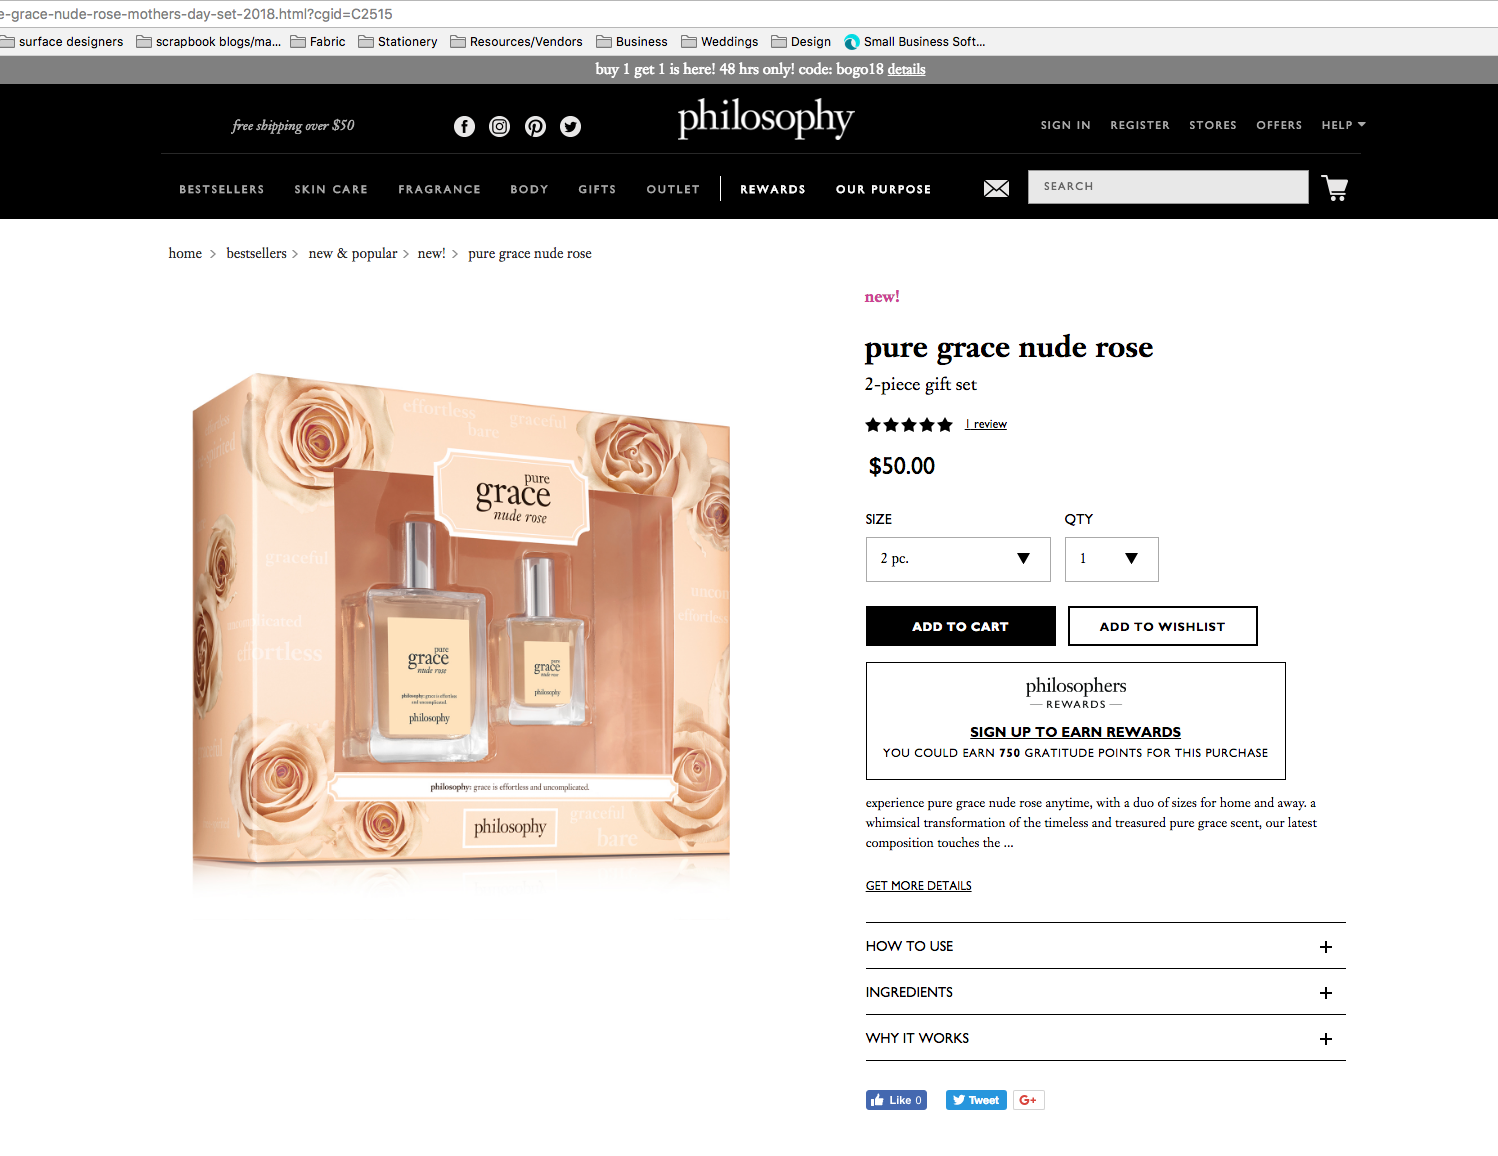Expand the WHY IT WORKS section
Screen dimensions: 1498x1156
tap(1106, 1038)
